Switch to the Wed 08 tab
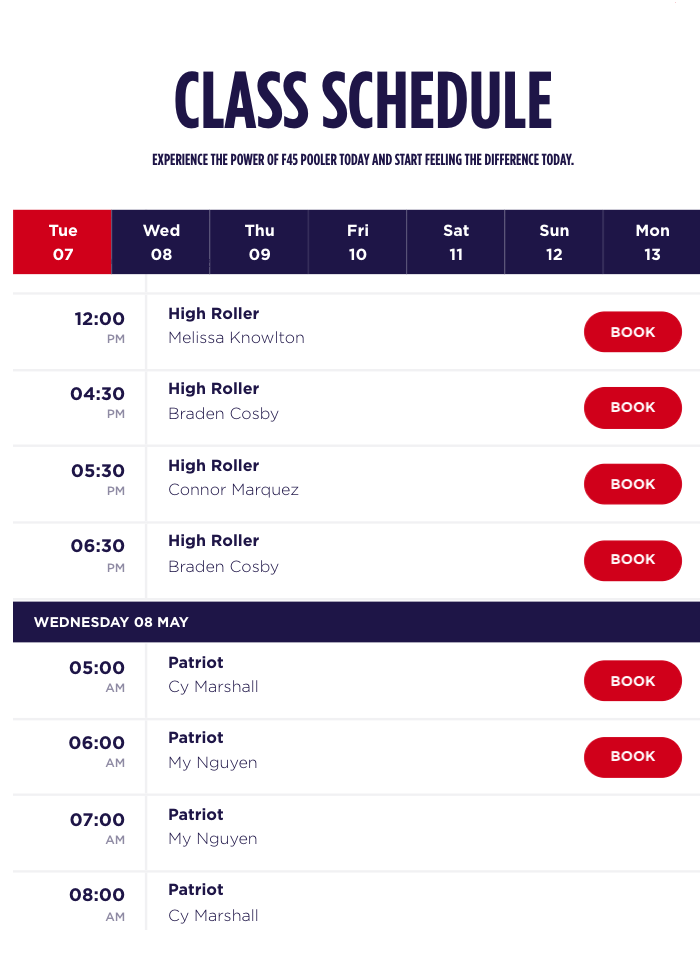700x980 pixels. click(x=160, y=241)
